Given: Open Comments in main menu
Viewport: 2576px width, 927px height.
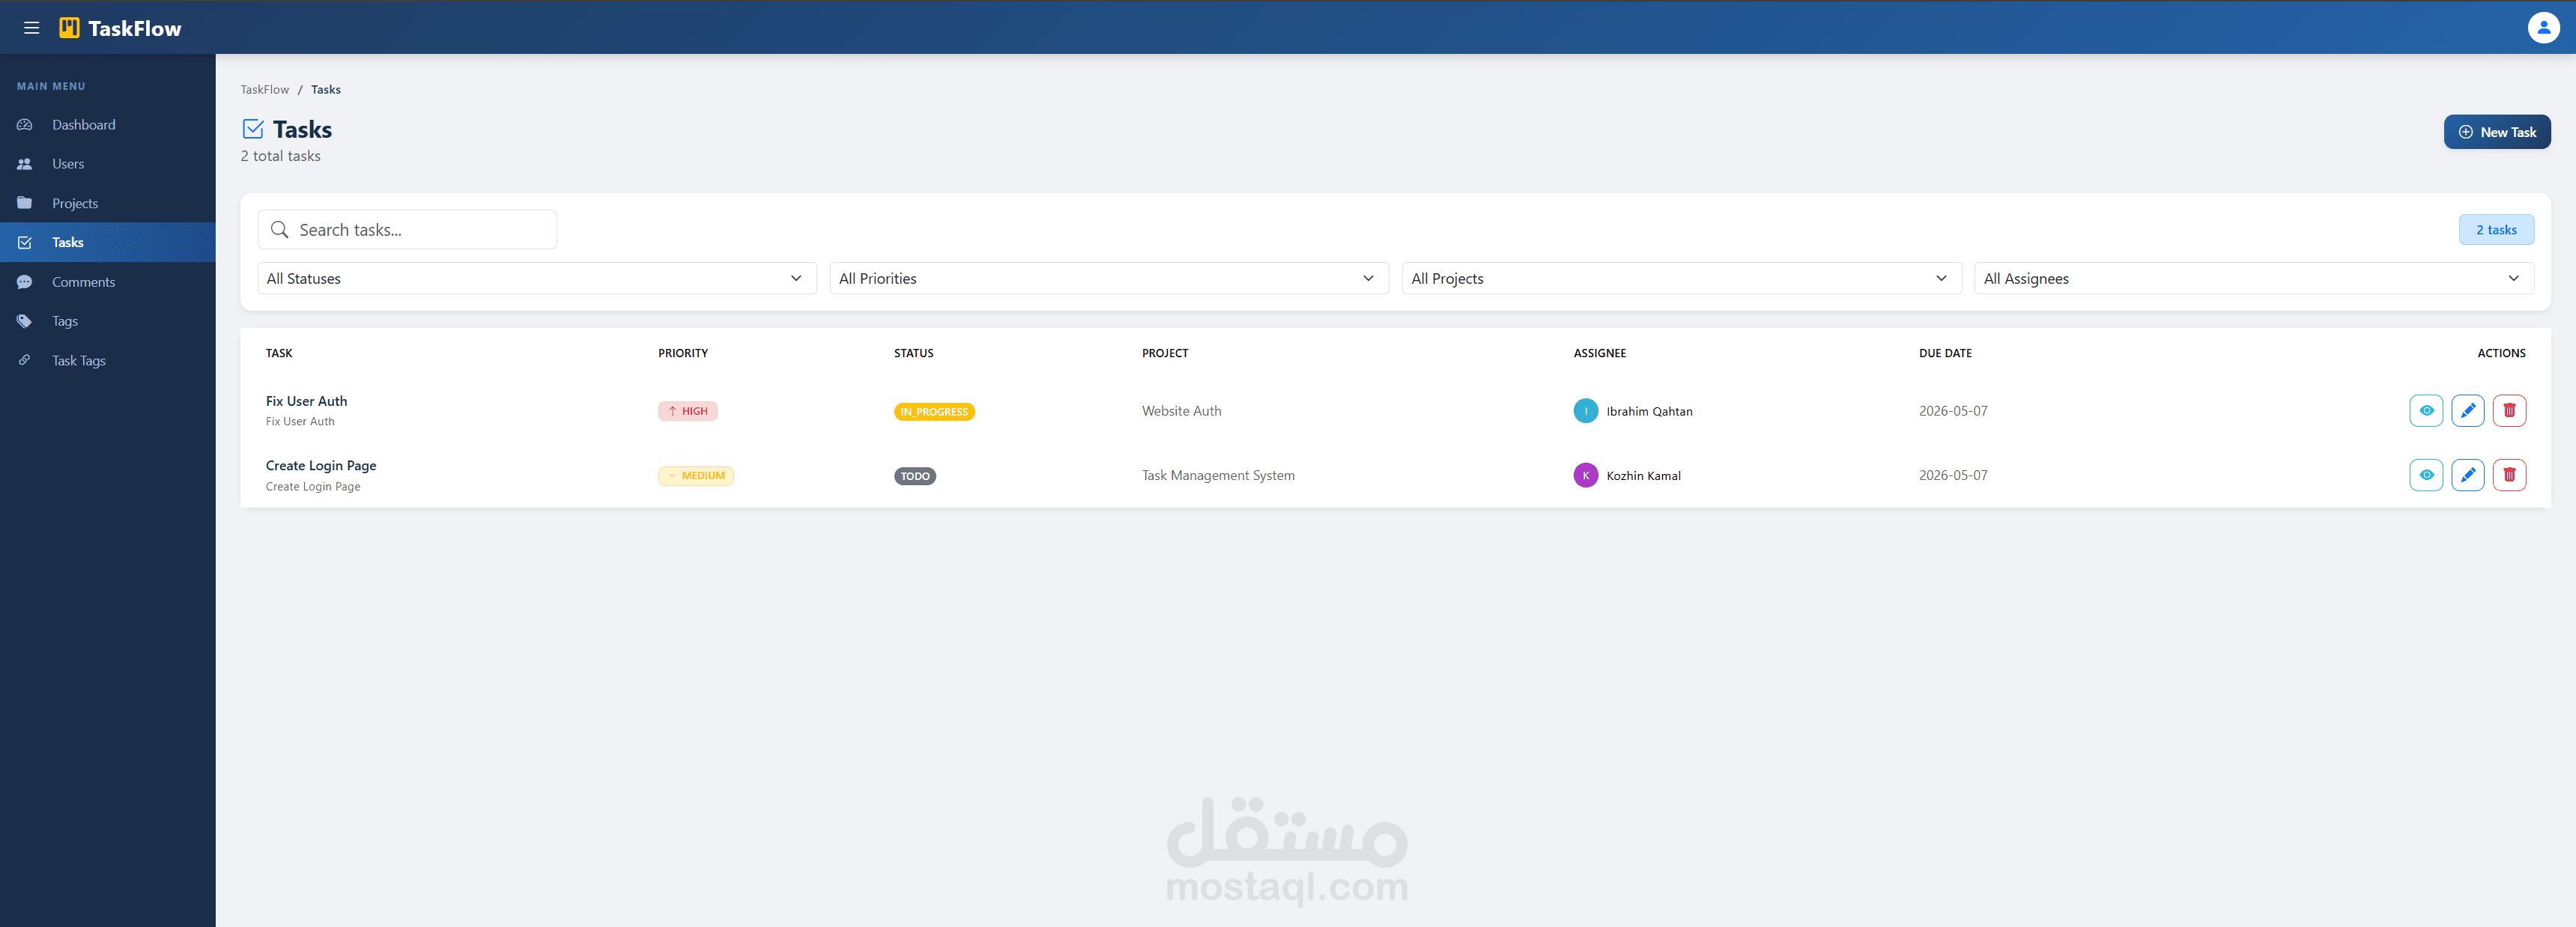Looking at the screenshot, I should pos(108,282).
